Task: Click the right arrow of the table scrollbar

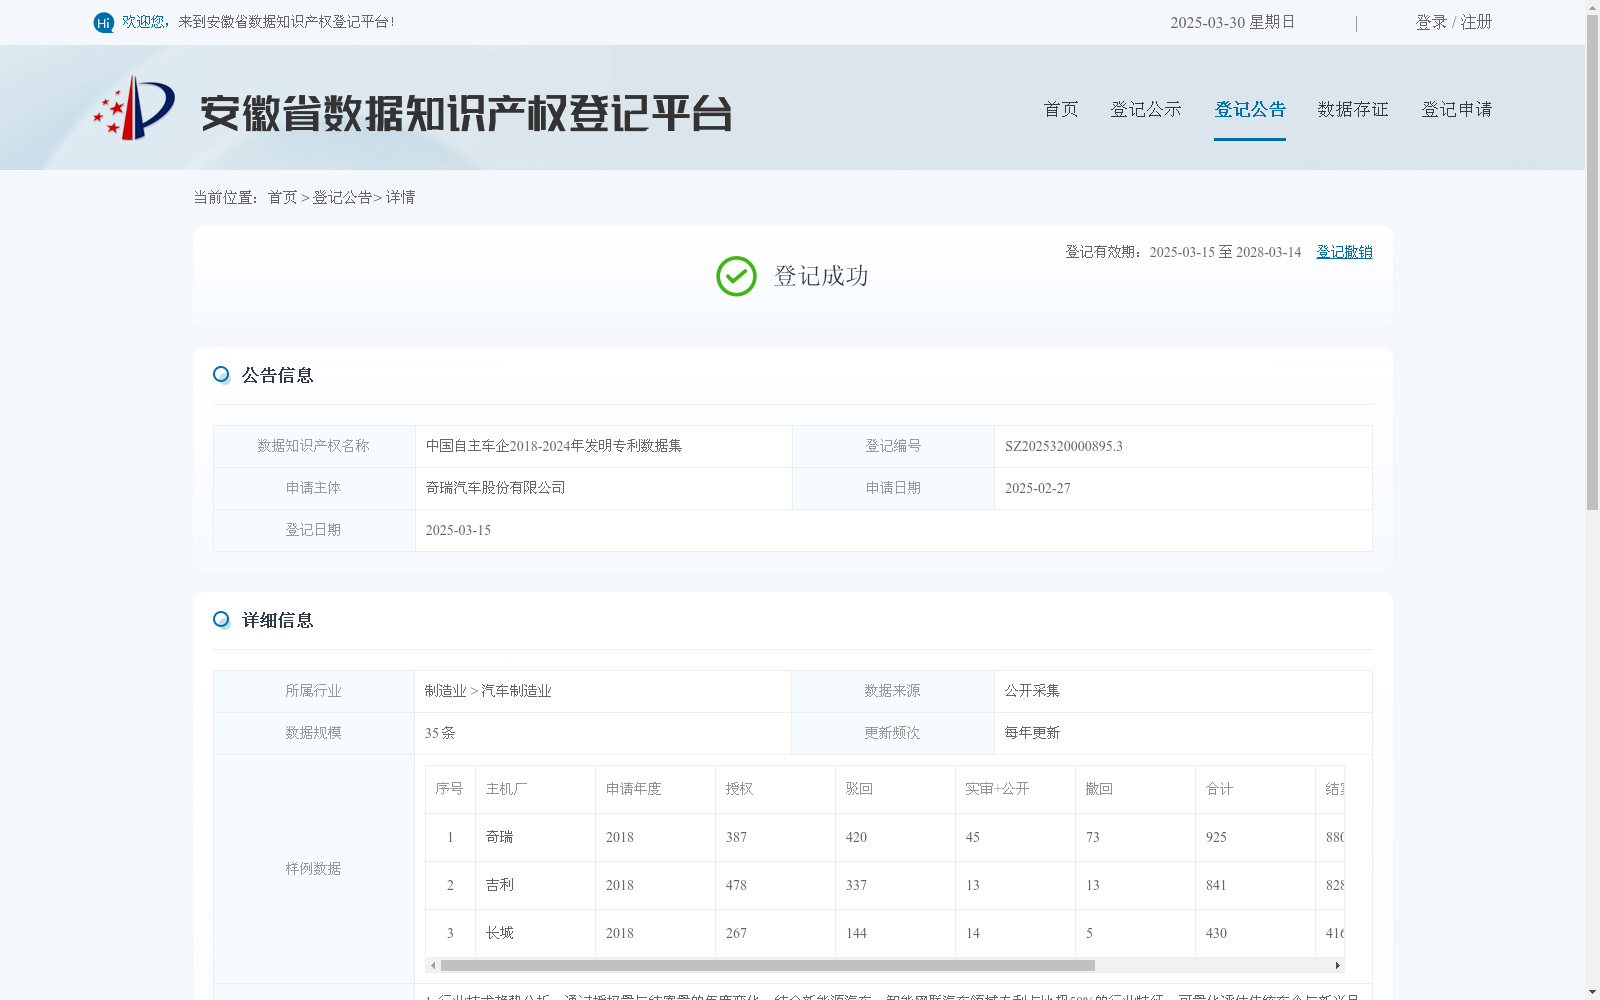Action: 1338,966
